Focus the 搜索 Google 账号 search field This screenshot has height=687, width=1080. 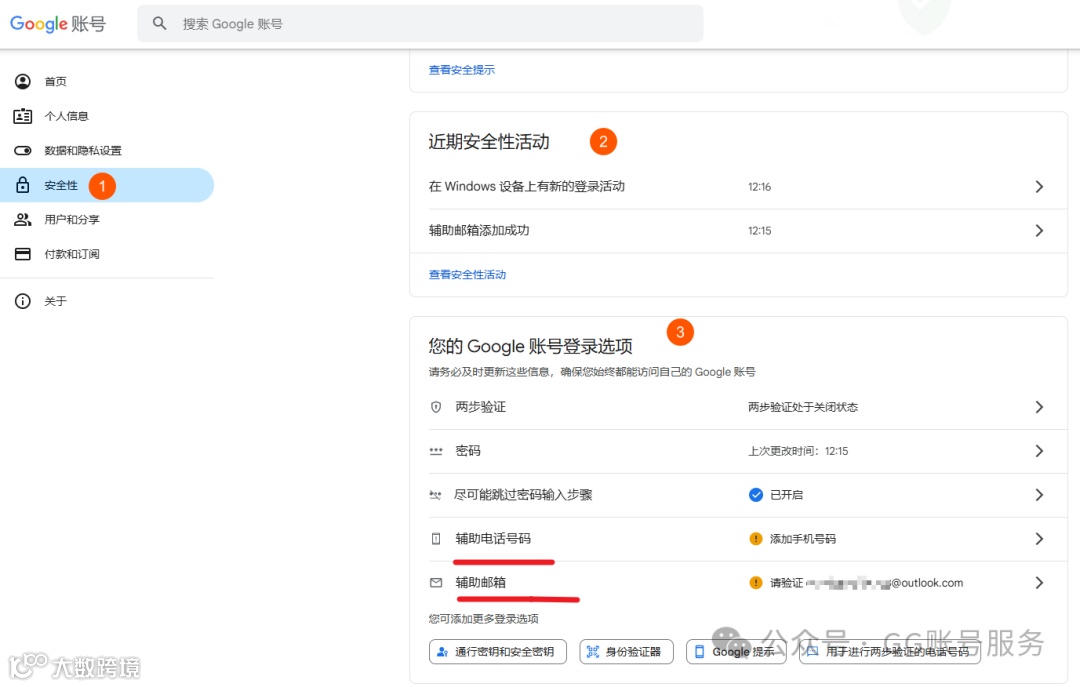click(x=420, y=23)
